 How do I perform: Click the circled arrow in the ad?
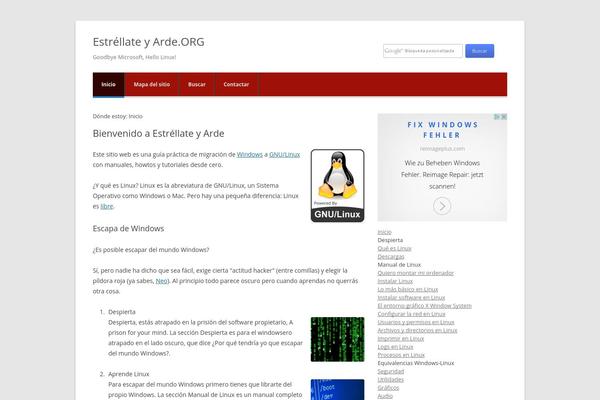pyautogui.click(x=442, y=206)
